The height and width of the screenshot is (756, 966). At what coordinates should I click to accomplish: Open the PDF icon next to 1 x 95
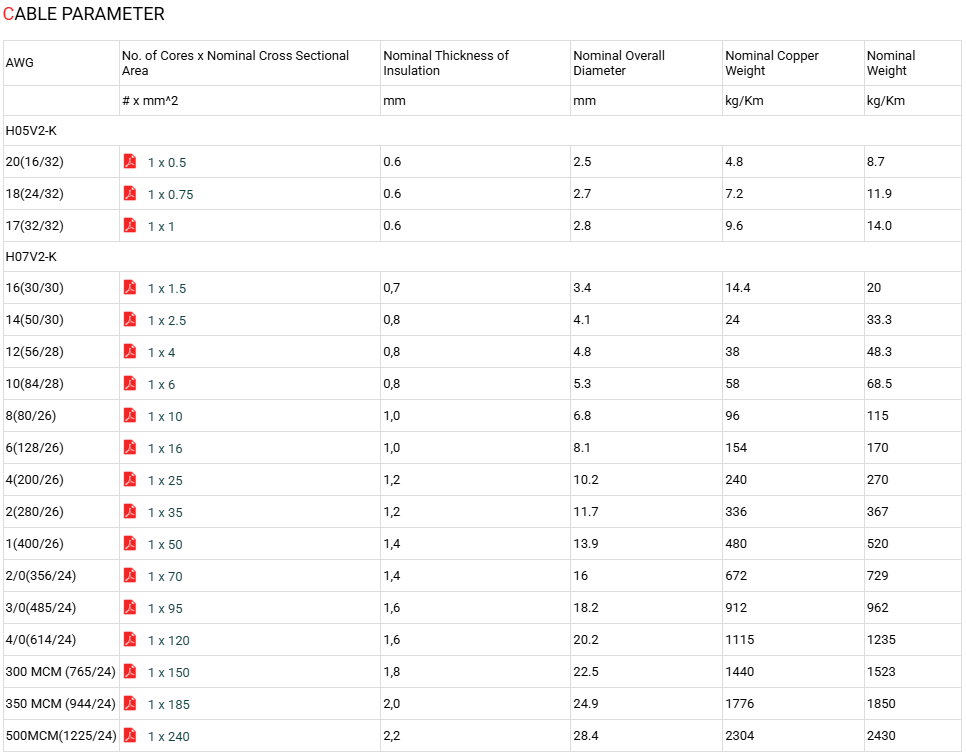coord(130,608)
